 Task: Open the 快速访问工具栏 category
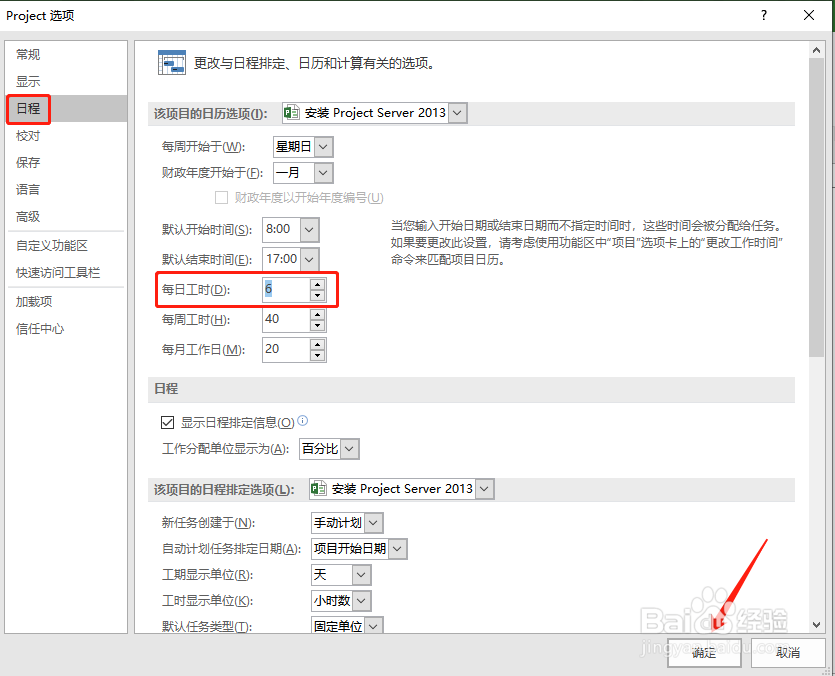pyautogui.click(x=67, y=273)
